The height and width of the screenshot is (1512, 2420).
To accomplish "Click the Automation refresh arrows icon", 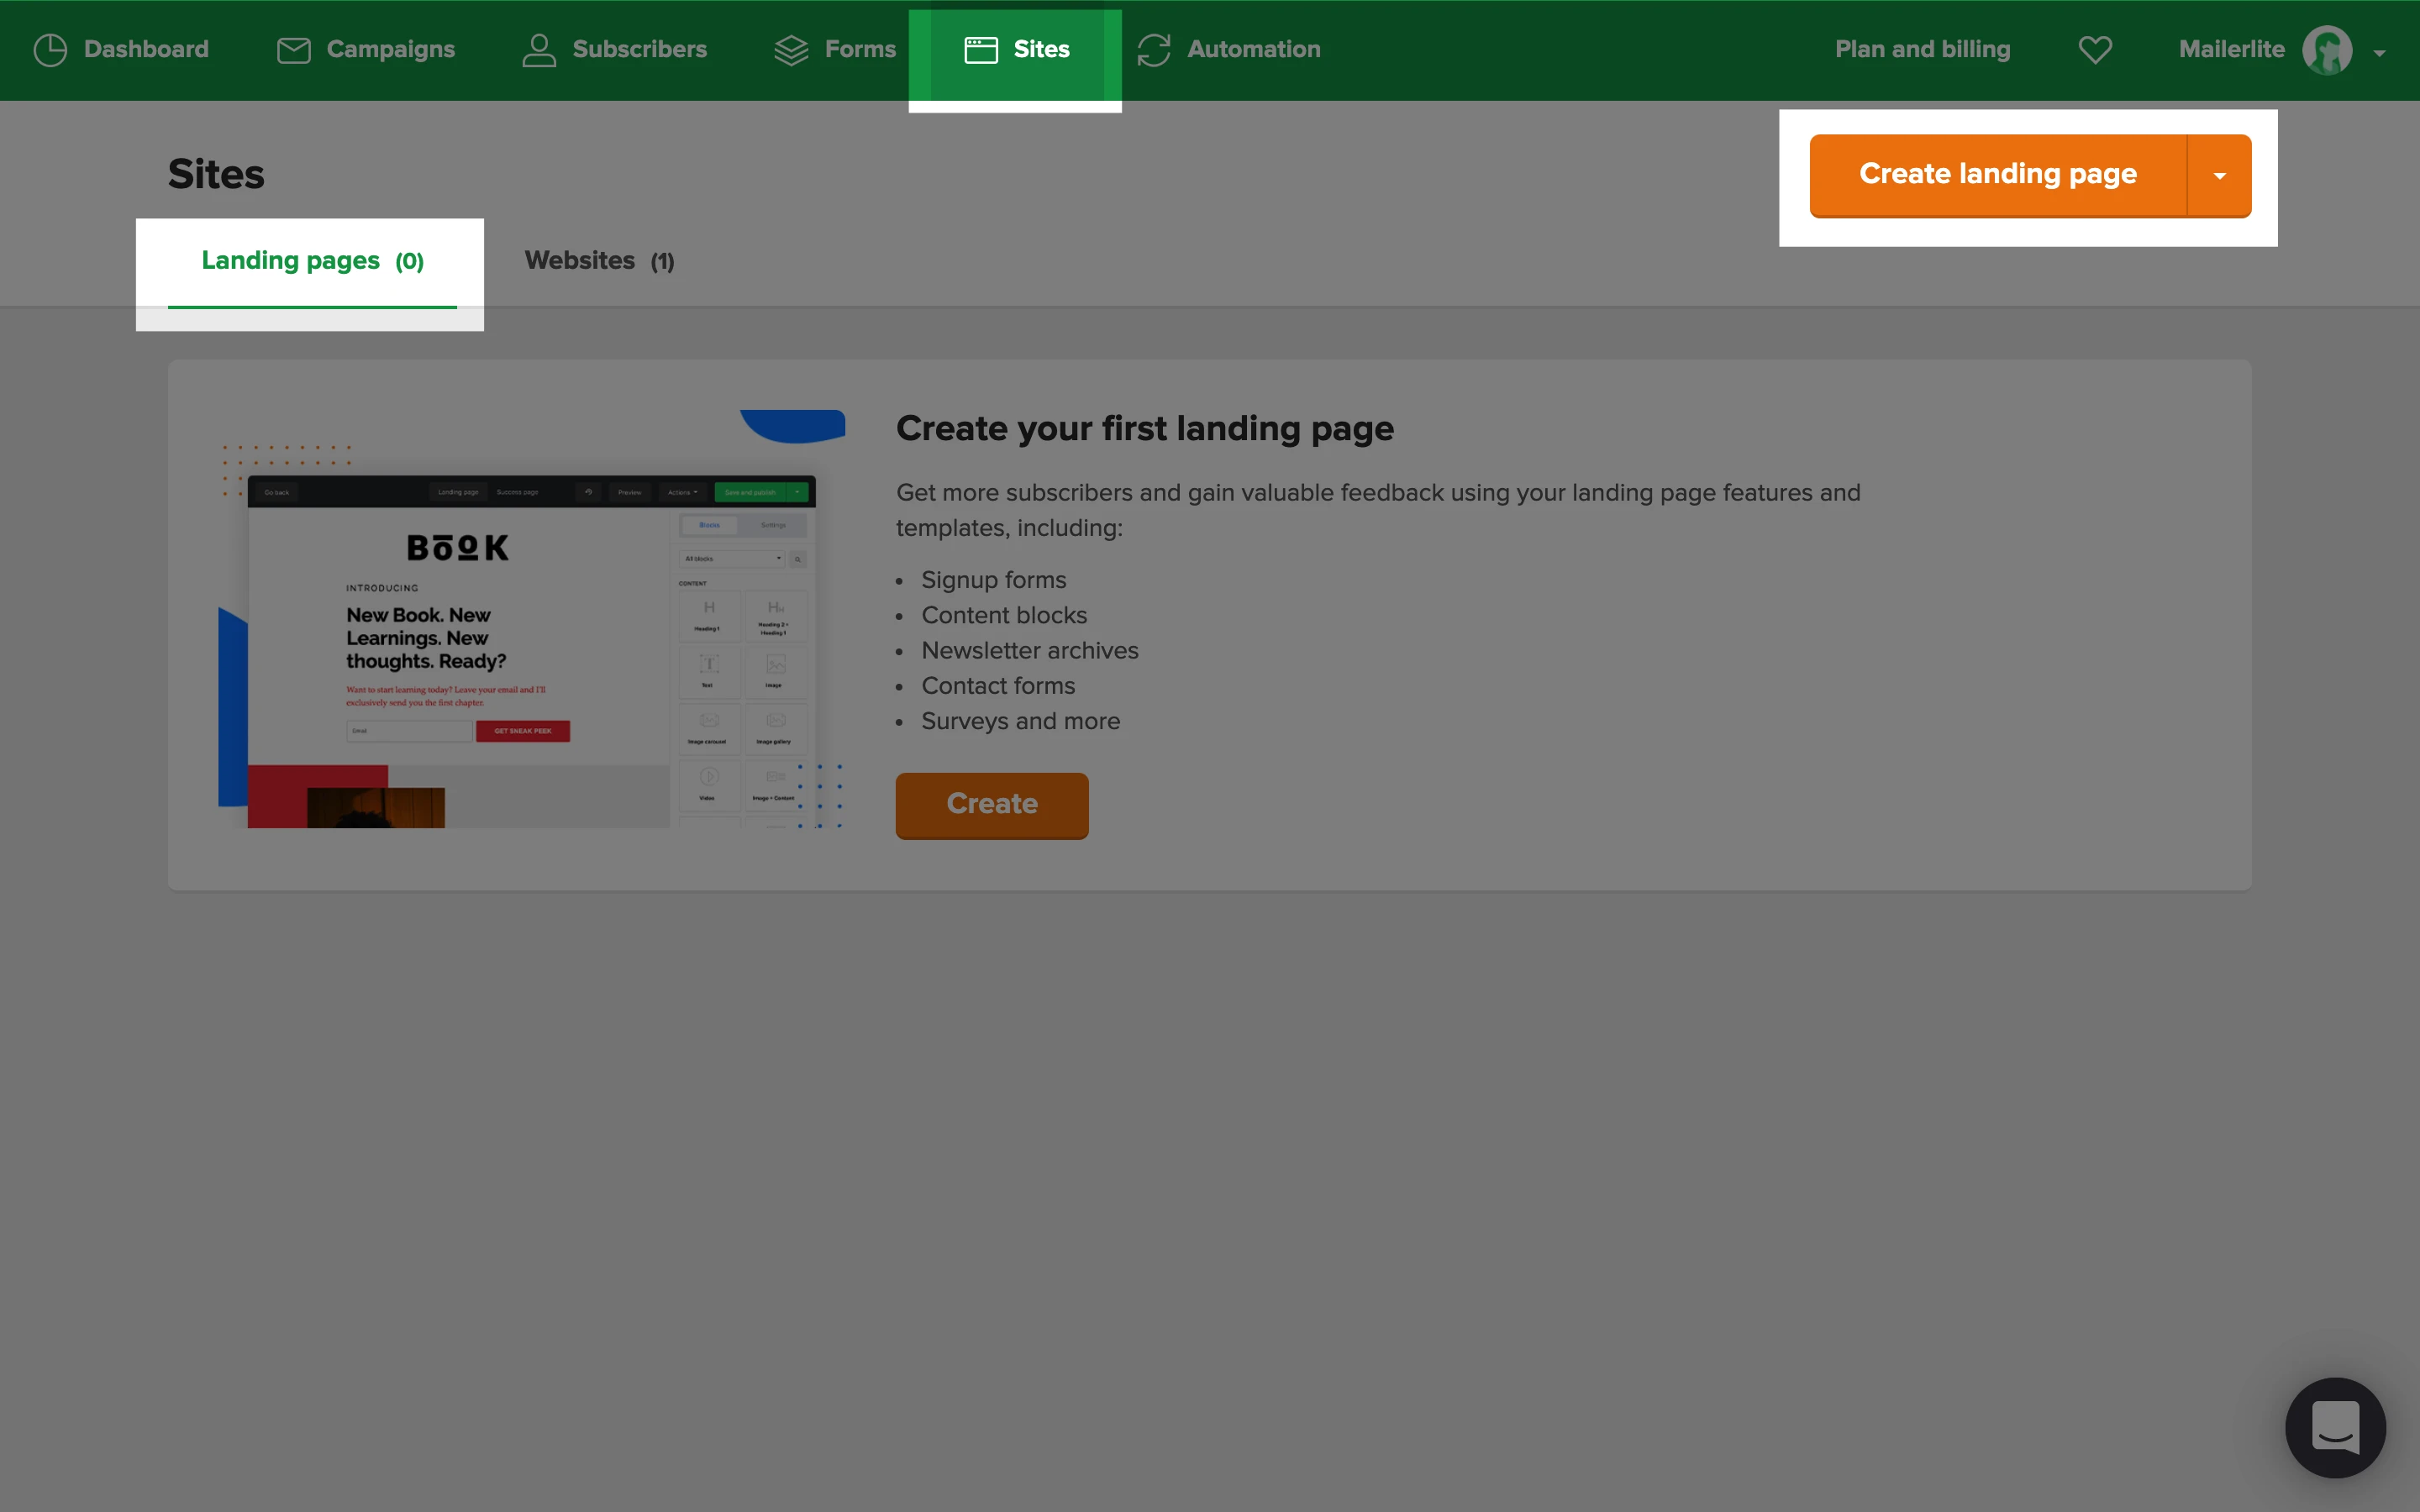I will pos(1154,50).
